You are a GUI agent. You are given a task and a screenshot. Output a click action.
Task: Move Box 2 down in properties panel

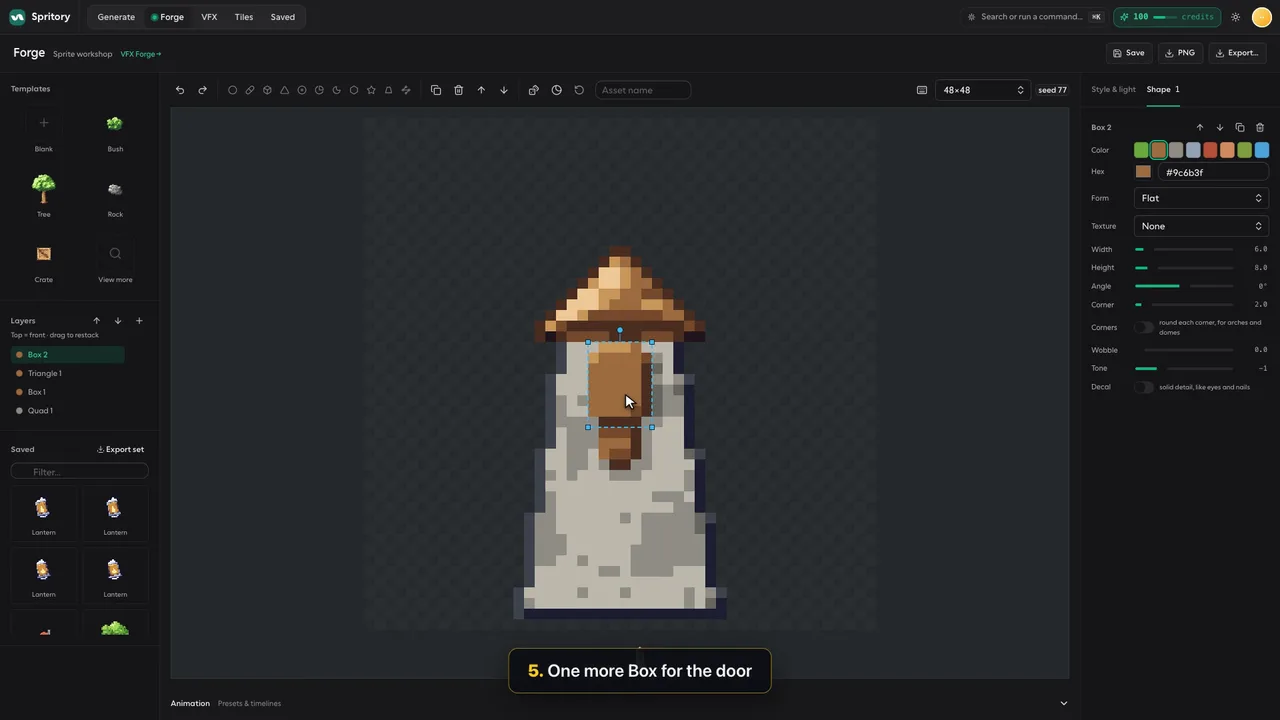coord(1220,128)
